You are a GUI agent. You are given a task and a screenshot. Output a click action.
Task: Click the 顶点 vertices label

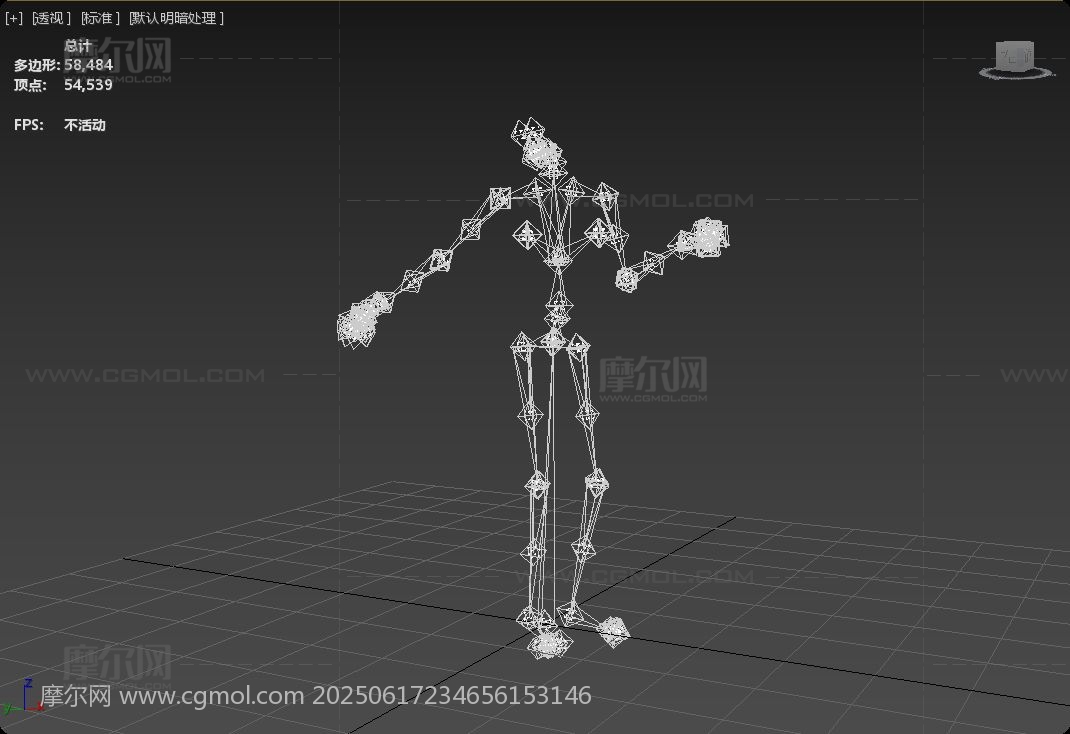[x=30, y=85]
